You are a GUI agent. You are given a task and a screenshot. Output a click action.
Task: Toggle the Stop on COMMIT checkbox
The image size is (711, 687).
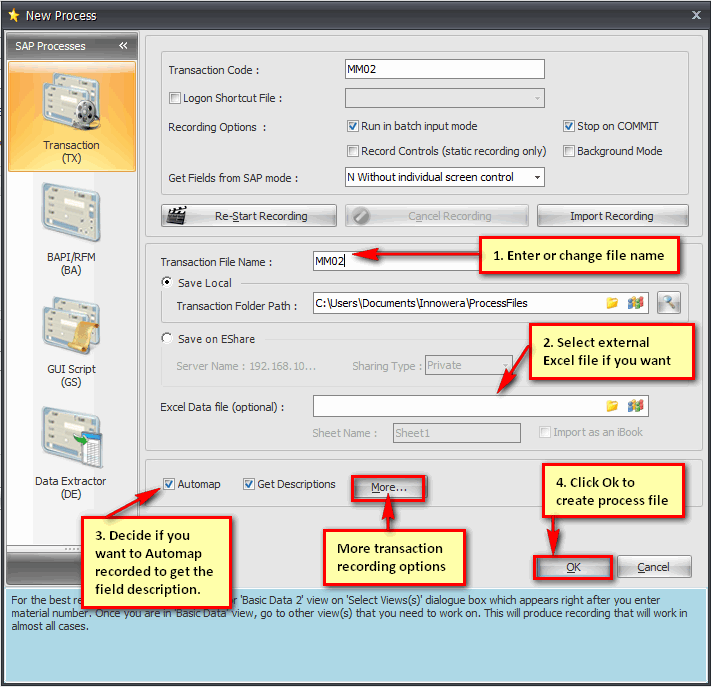point(568,126)
